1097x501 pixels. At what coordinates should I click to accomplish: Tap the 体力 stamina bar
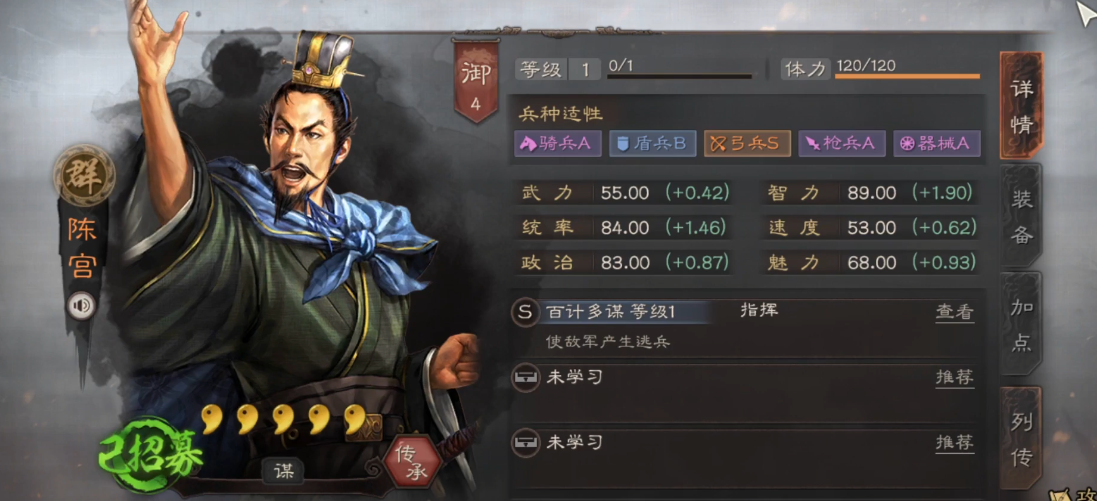tap(907, 76)
